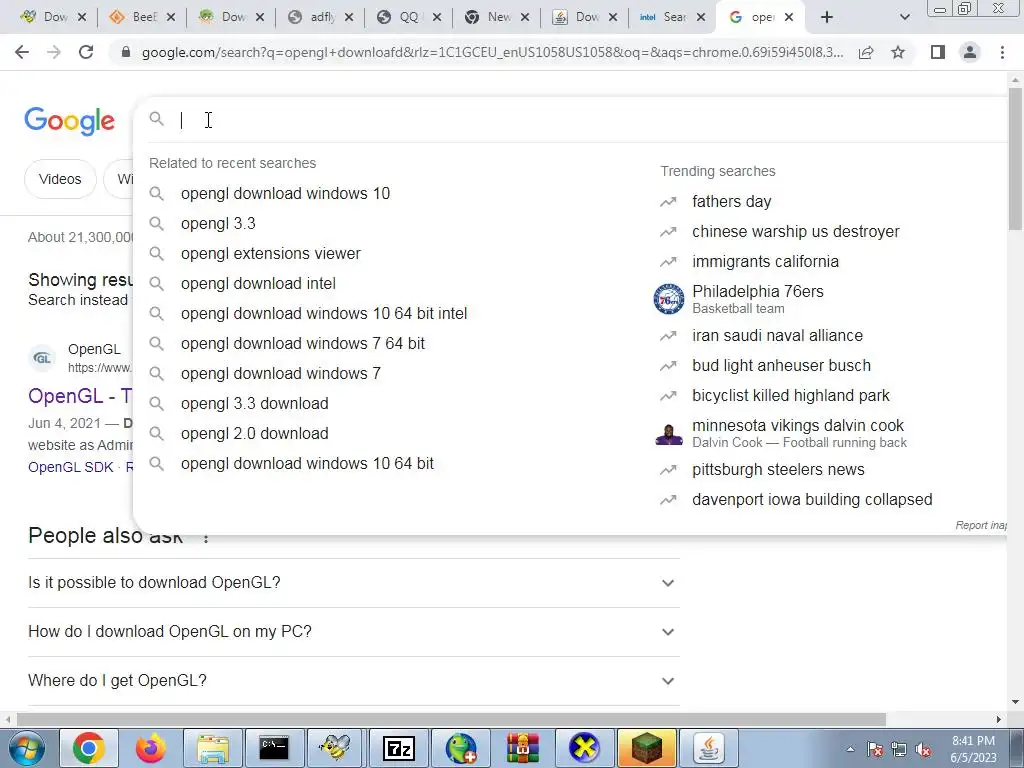Open Windows Explorer from the taskbar
This screenshot has height=768, width=1024.
213,748
